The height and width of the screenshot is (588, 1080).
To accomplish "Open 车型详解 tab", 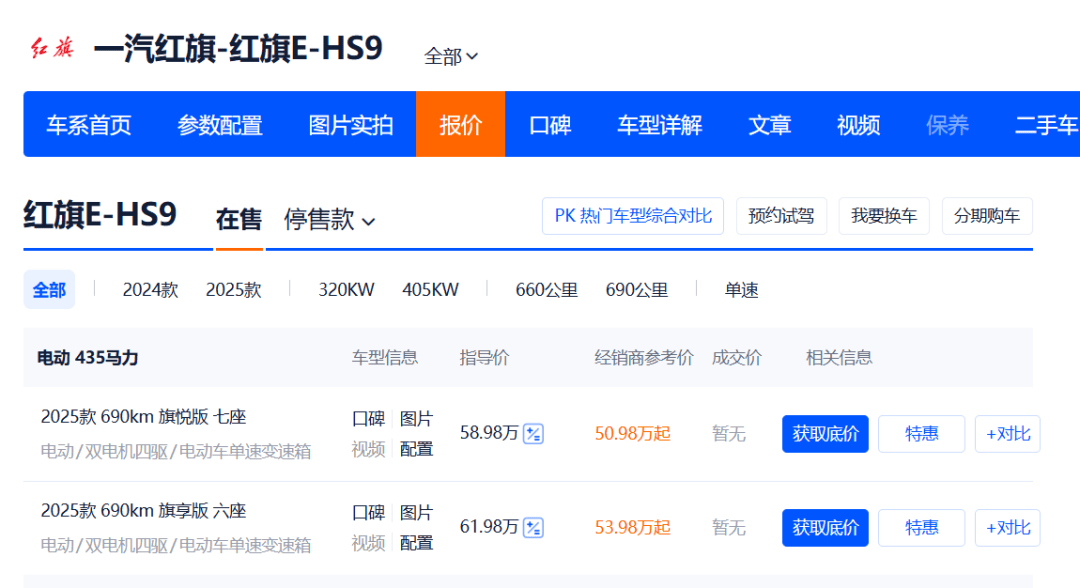I will [x=659, y=125].
